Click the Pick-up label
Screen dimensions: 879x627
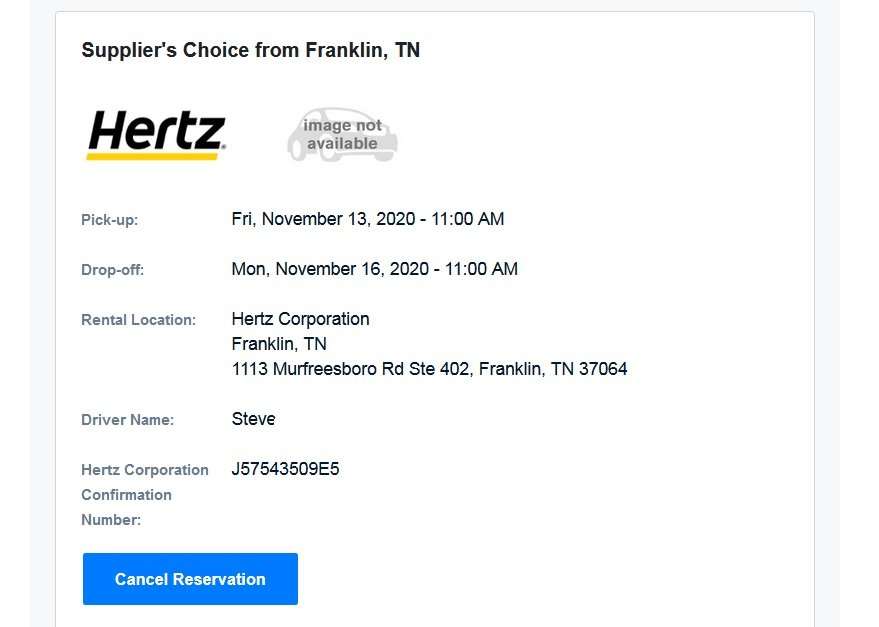coord(110,220)
